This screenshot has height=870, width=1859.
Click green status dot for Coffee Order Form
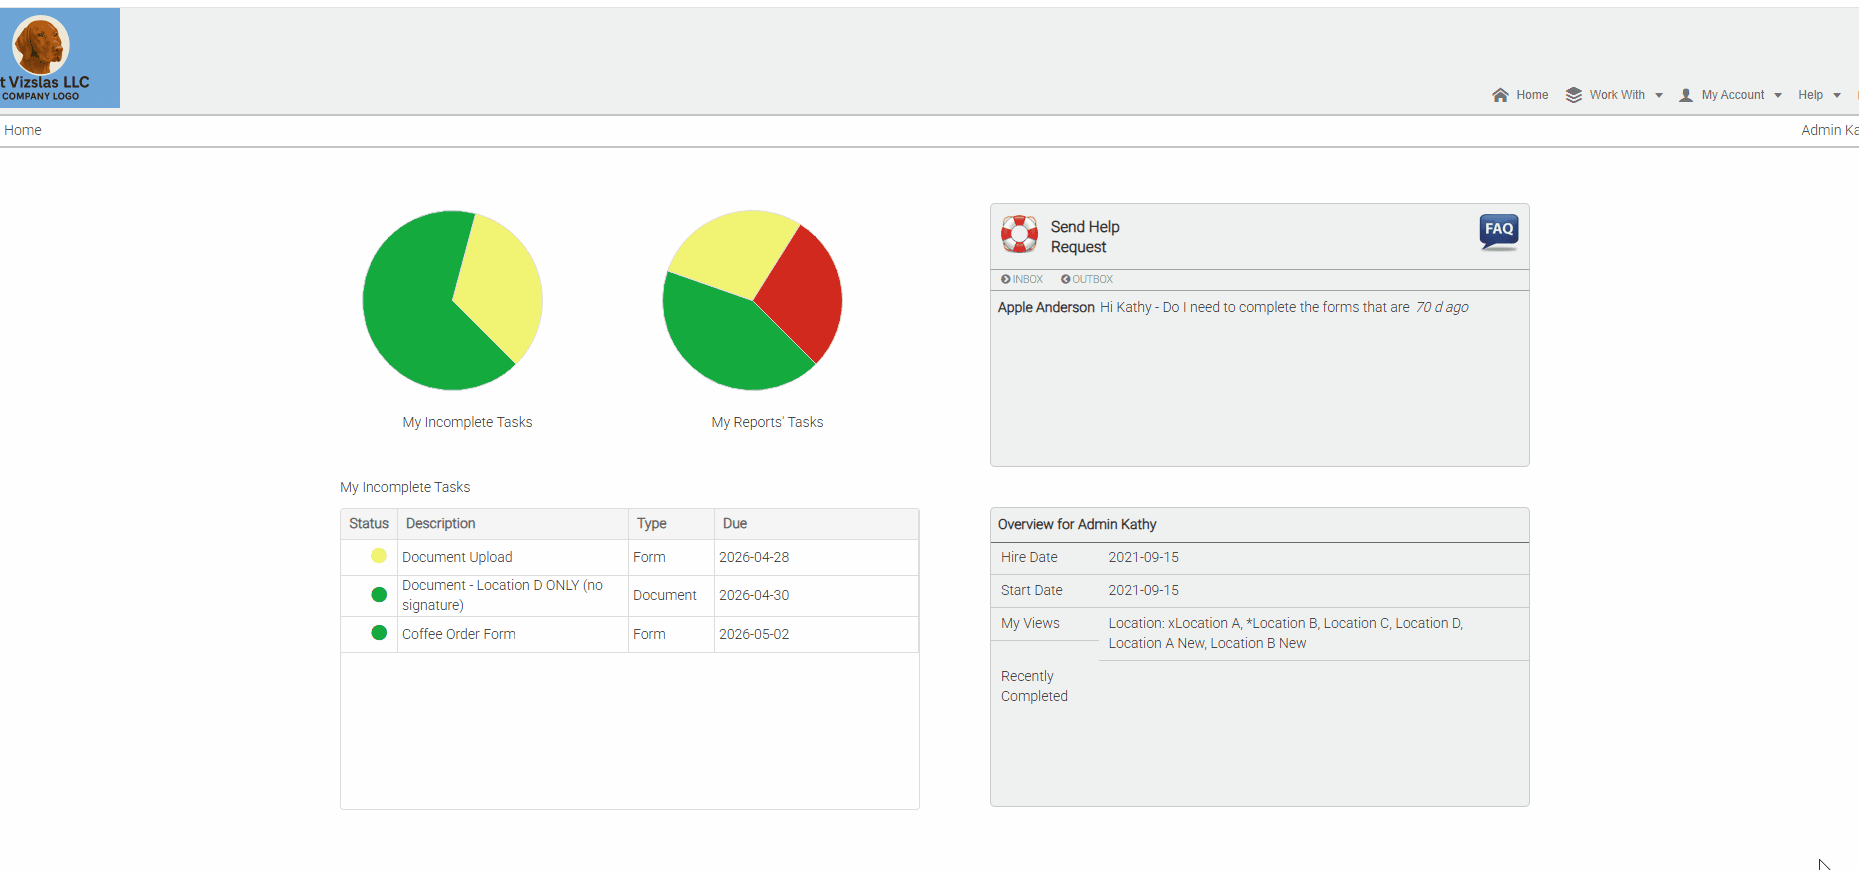379,632
